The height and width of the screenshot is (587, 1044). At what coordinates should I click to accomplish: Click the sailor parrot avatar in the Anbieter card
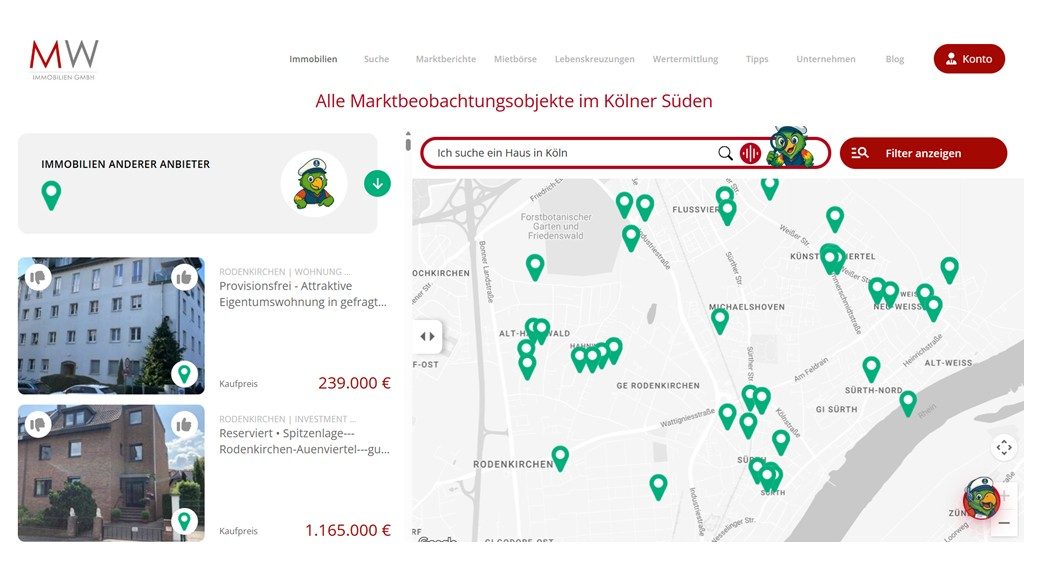click(x=314, y=184)
